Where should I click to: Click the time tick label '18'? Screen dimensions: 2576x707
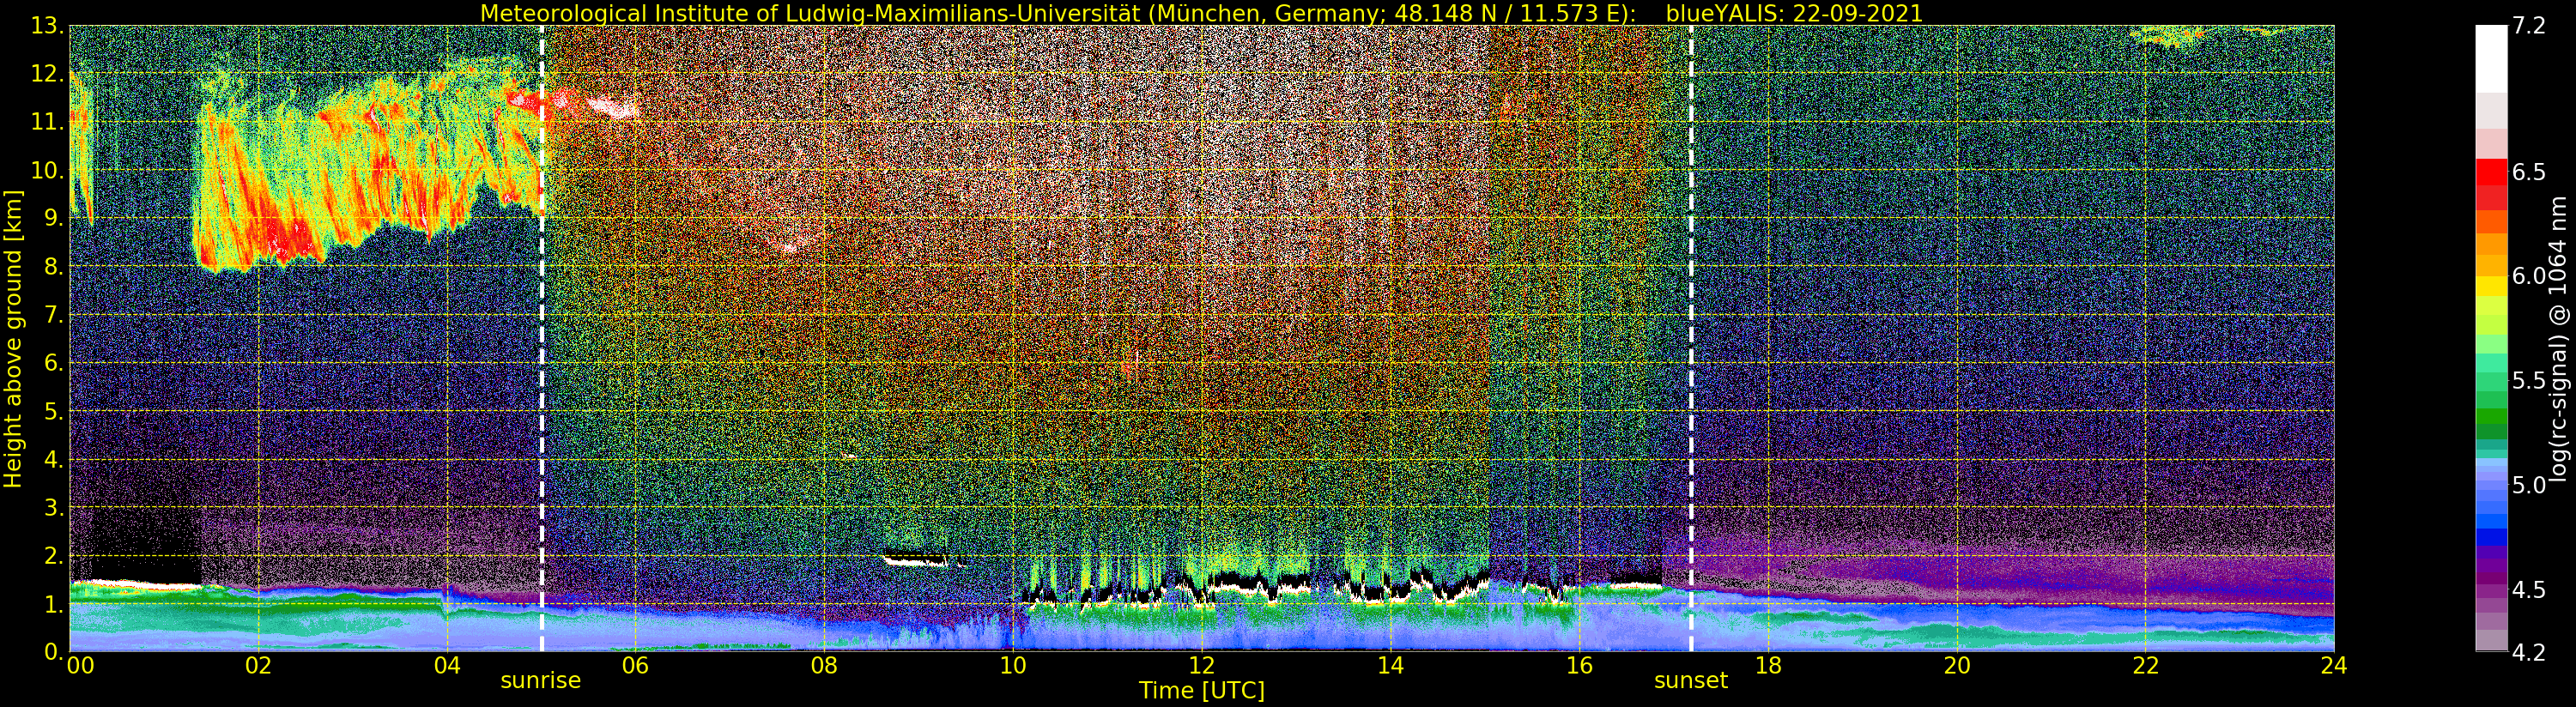point(1768,666)
